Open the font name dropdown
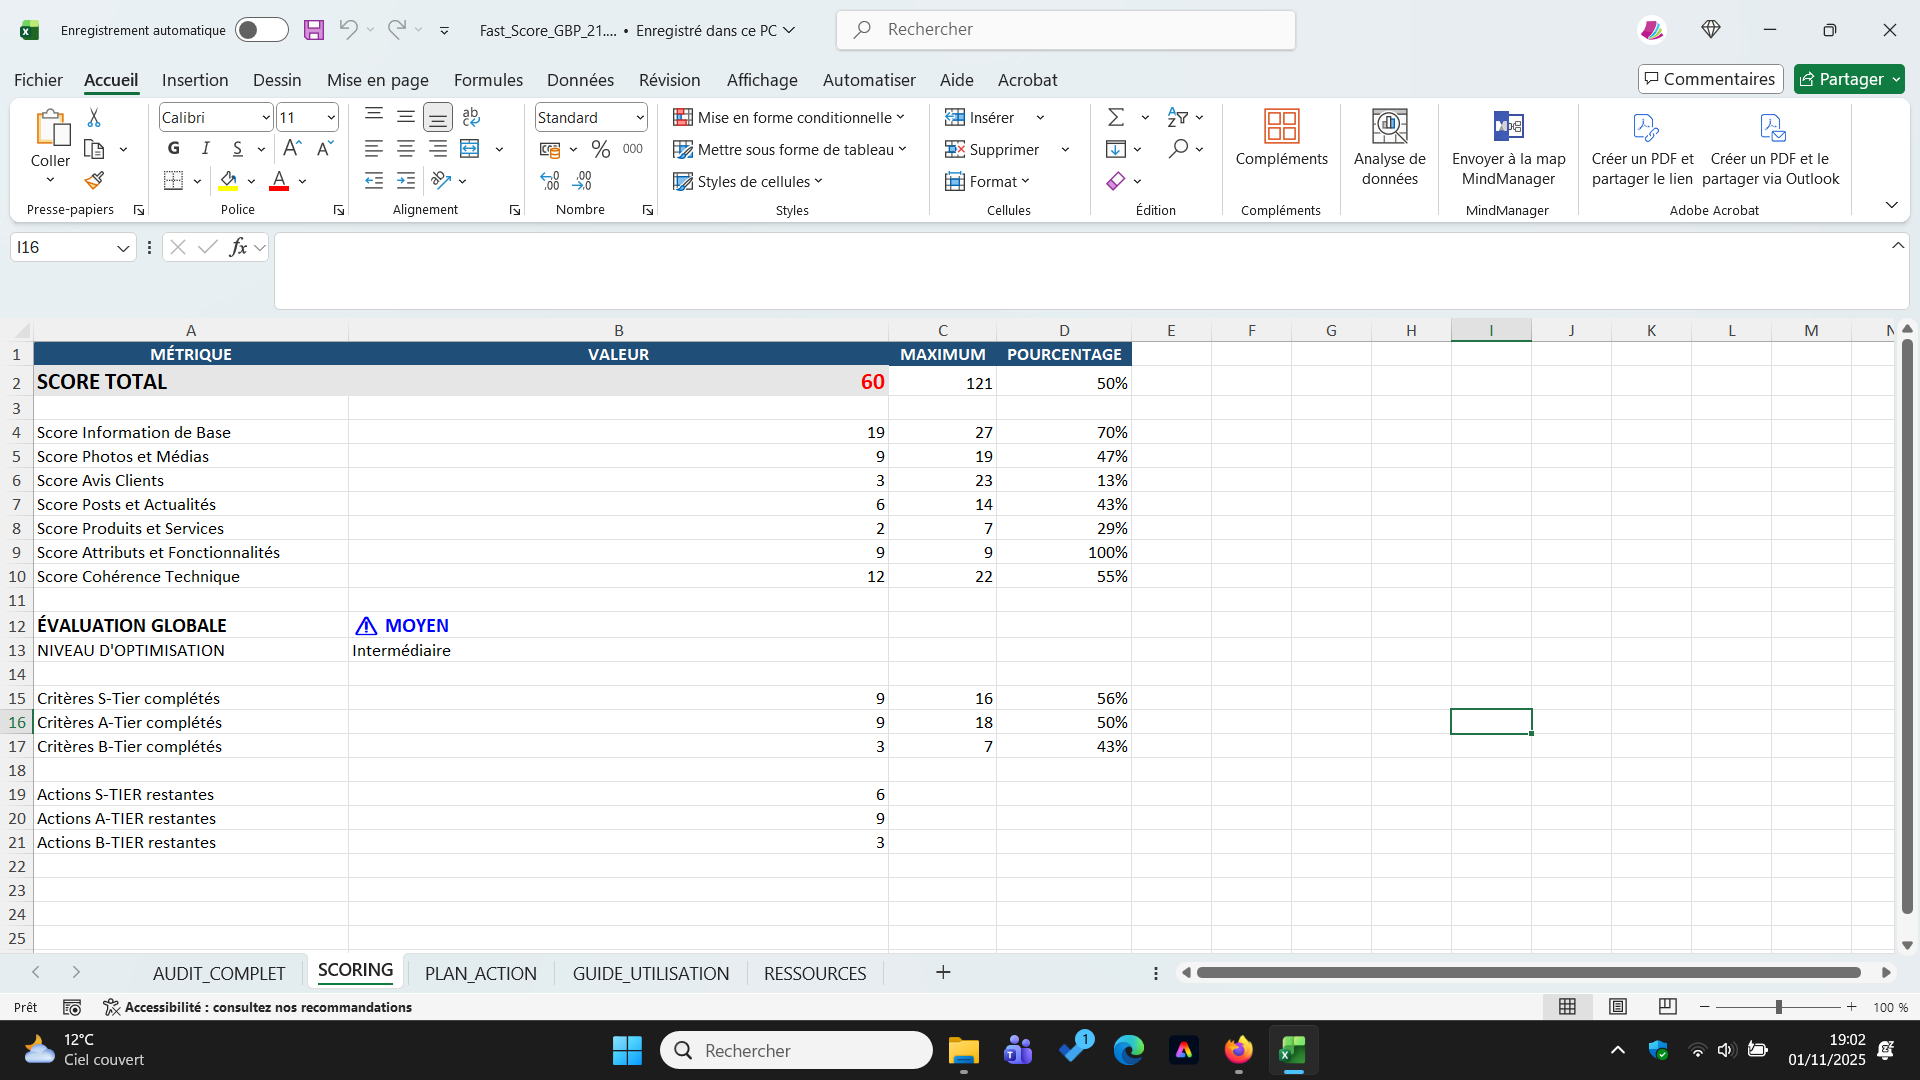1920x1080 pixels. point(264,117)
